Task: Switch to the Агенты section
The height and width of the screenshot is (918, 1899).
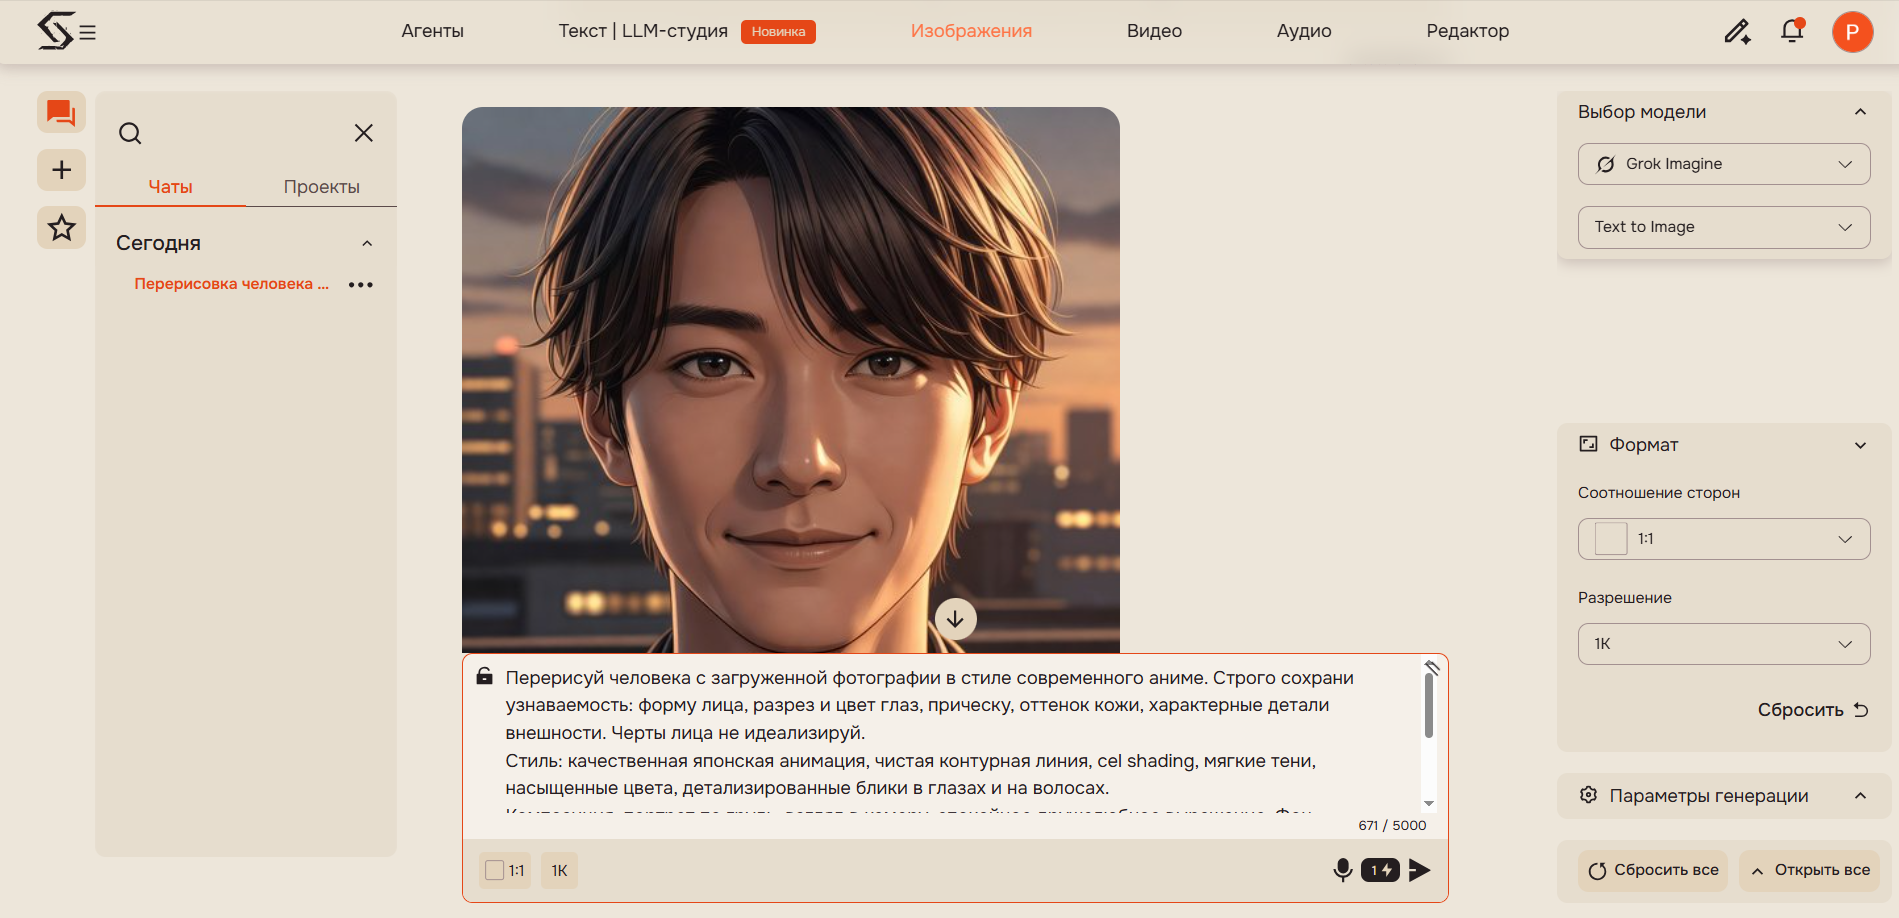Action: pyautogui.click(x=432, y=31)
